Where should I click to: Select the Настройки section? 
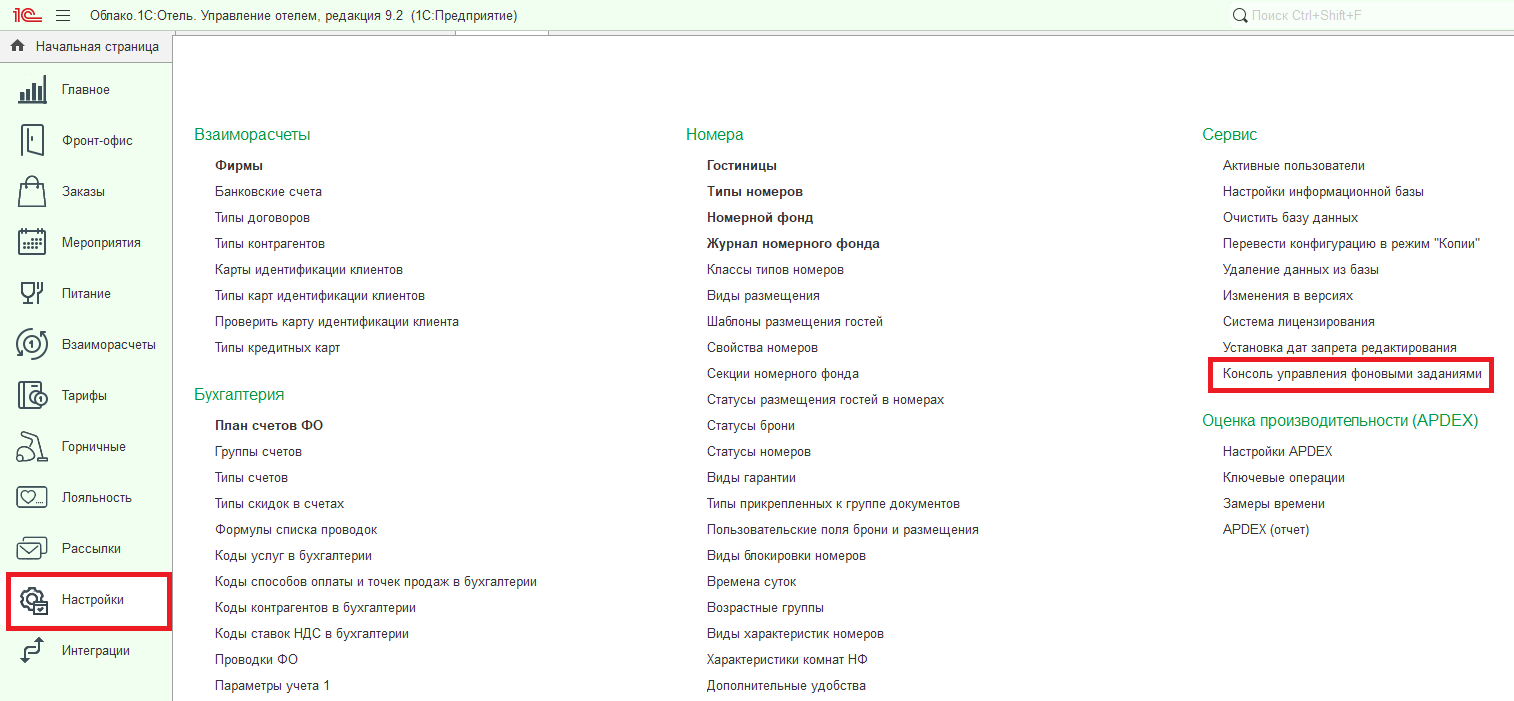(x=86, y=600)
